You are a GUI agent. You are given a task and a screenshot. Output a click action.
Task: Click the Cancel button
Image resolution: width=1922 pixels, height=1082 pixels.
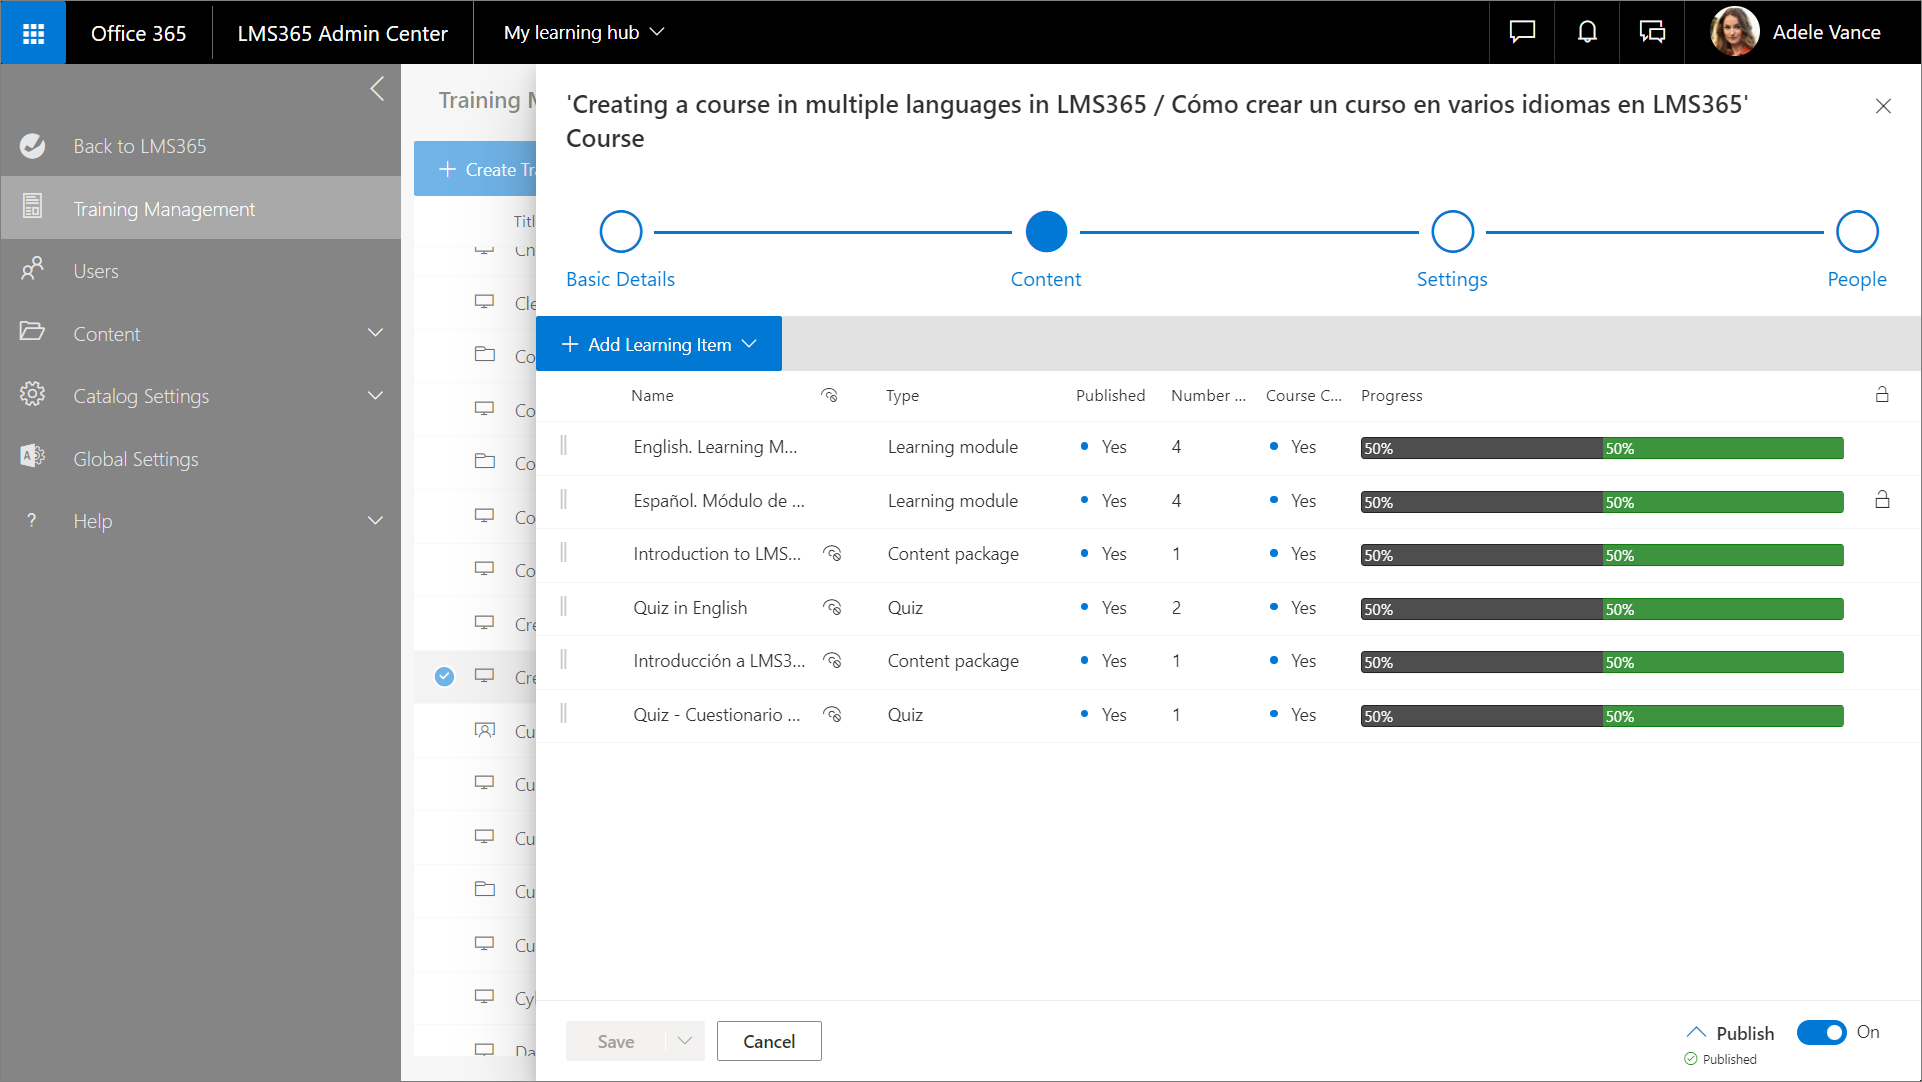click(x=769, y=1041)
